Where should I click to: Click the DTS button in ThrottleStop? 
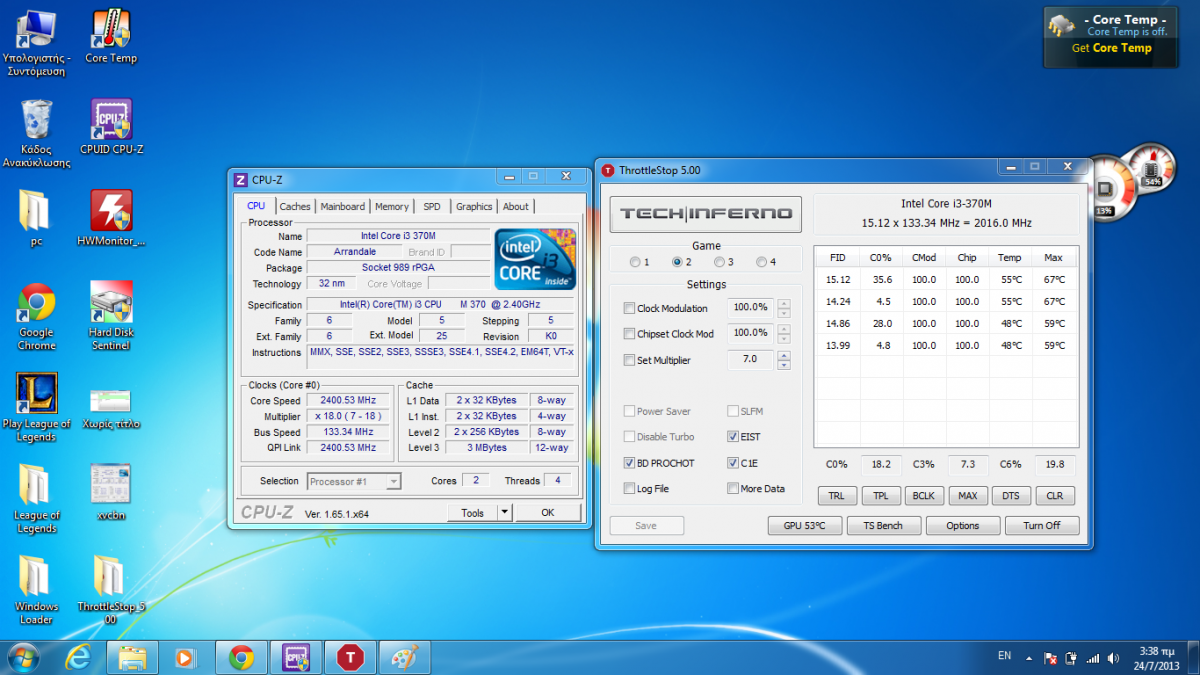(x=1011, y=496)
